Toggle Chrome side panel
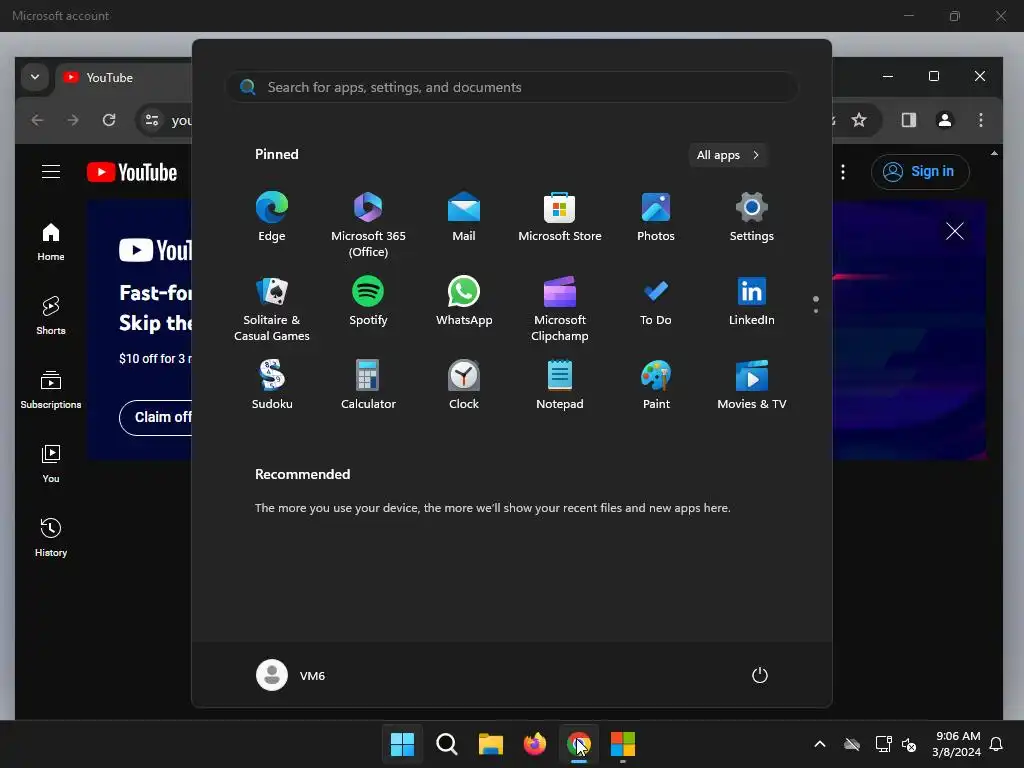The height and width of the screenshot is (768, 1024). 908,120
